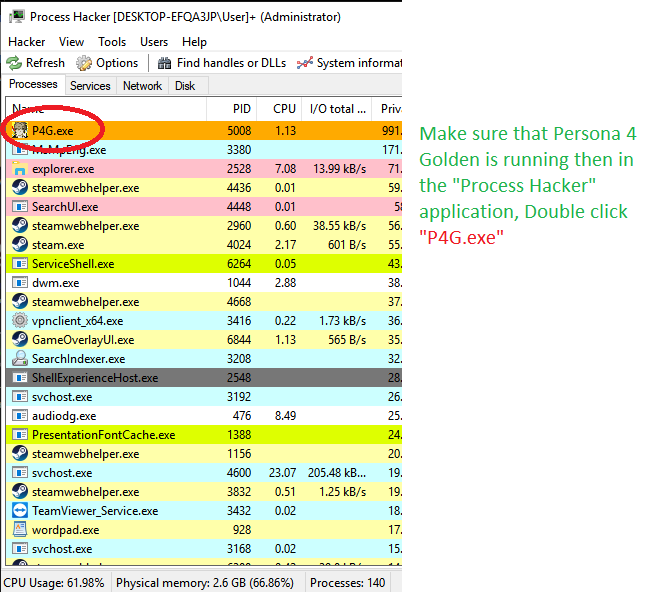Select the steam.exe process name
Image resolution: width=650 pixels, height=609 pixels.
pos(58,245)
